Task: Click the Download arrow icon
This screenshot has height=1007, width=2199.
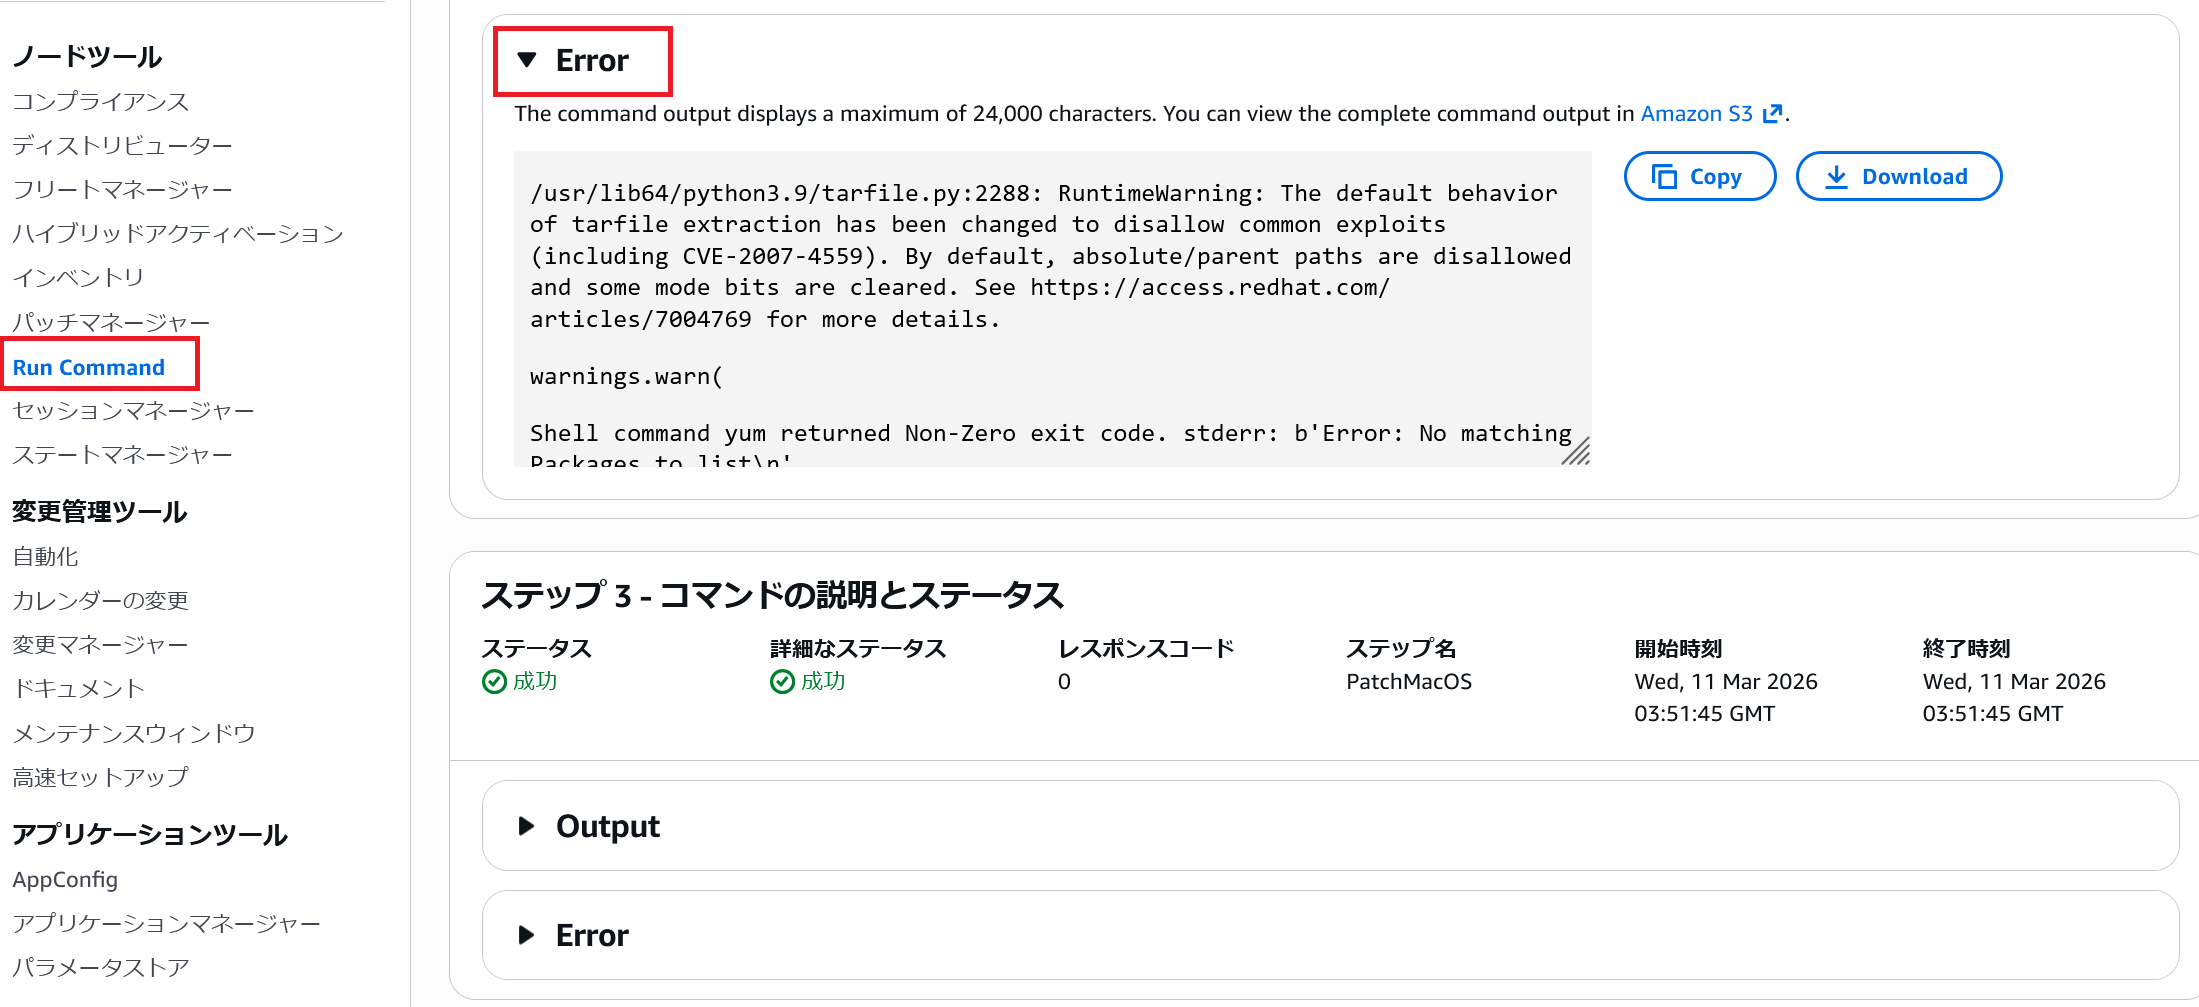Action: click(1836, 177)
